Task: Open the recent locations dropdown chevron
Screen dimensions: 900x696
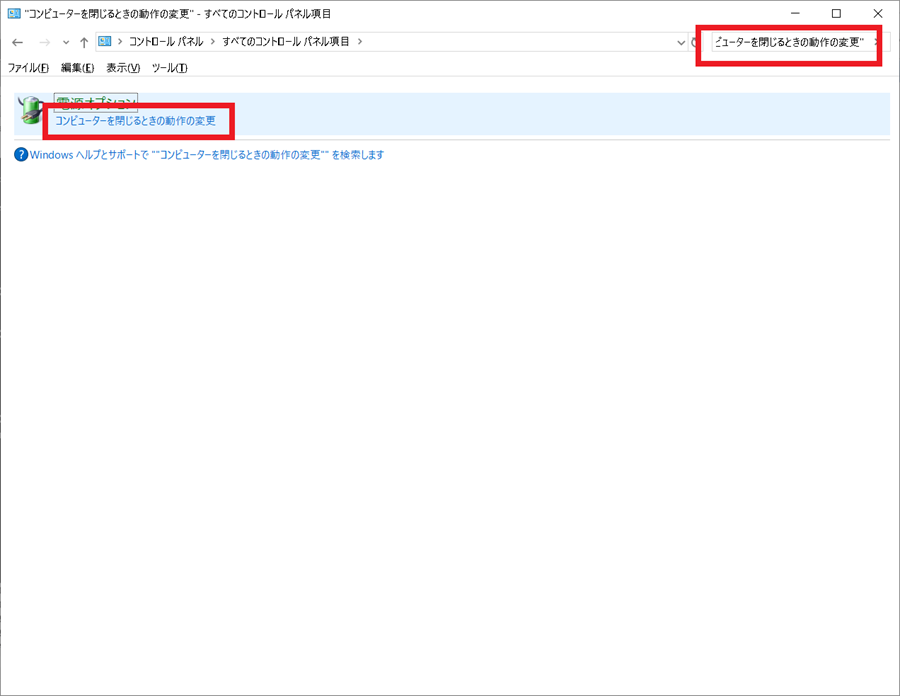Action: [x=64, y=42]
